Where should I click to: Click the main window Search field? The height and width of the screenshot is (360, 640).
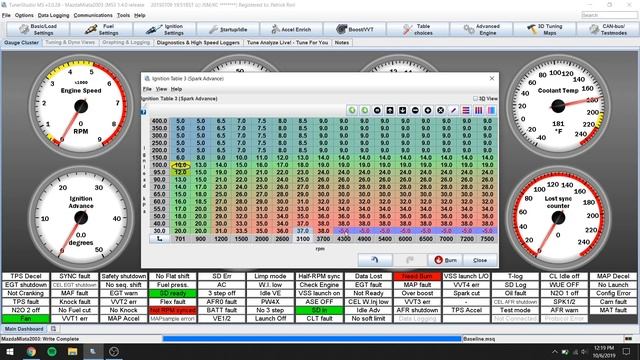609,15
